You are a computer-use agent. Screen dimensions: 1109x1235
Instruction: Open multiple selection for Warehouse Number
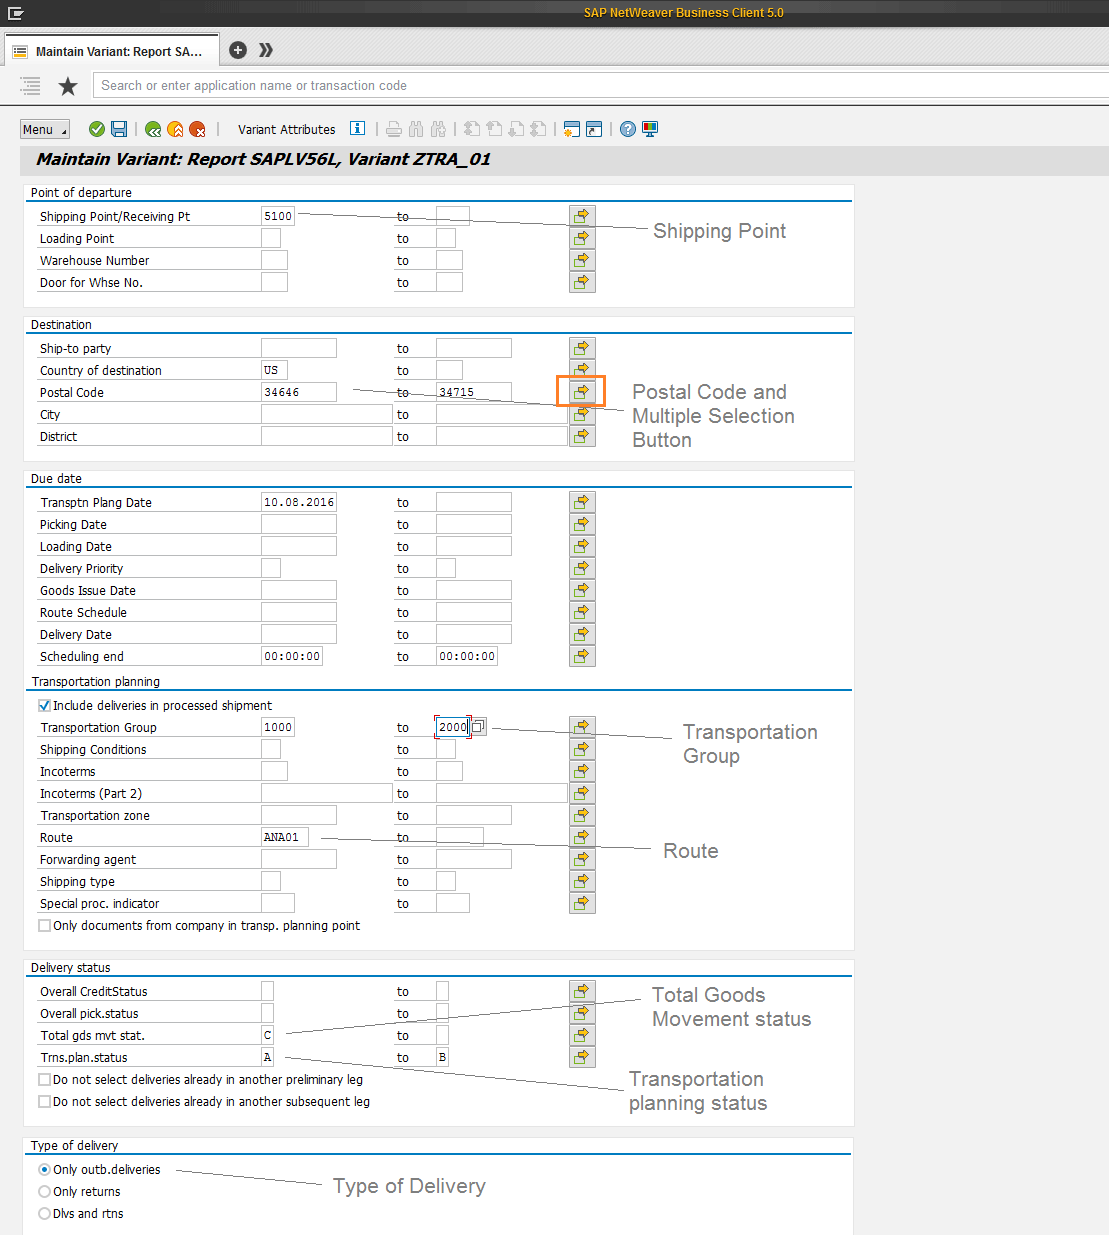pyautogui.click(x=582, y=260)
